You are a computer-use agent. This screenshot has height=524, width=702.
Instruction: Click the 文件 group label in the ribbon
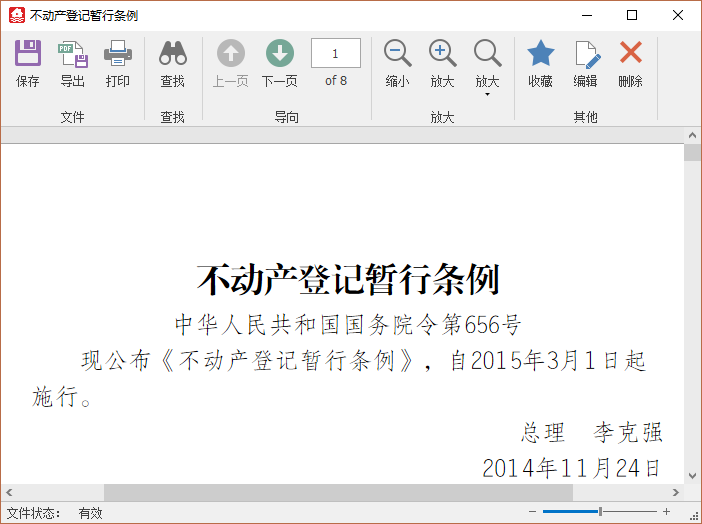tap(73, 117)
